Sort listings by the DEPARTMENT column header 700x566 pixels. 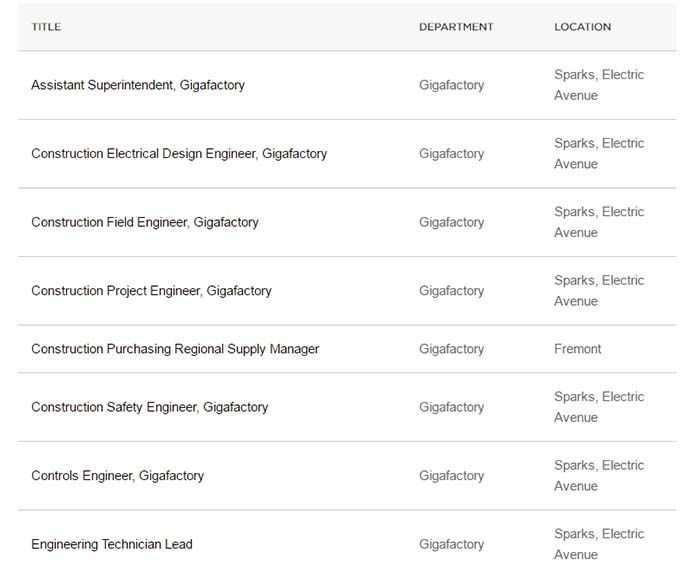point(456,27)
